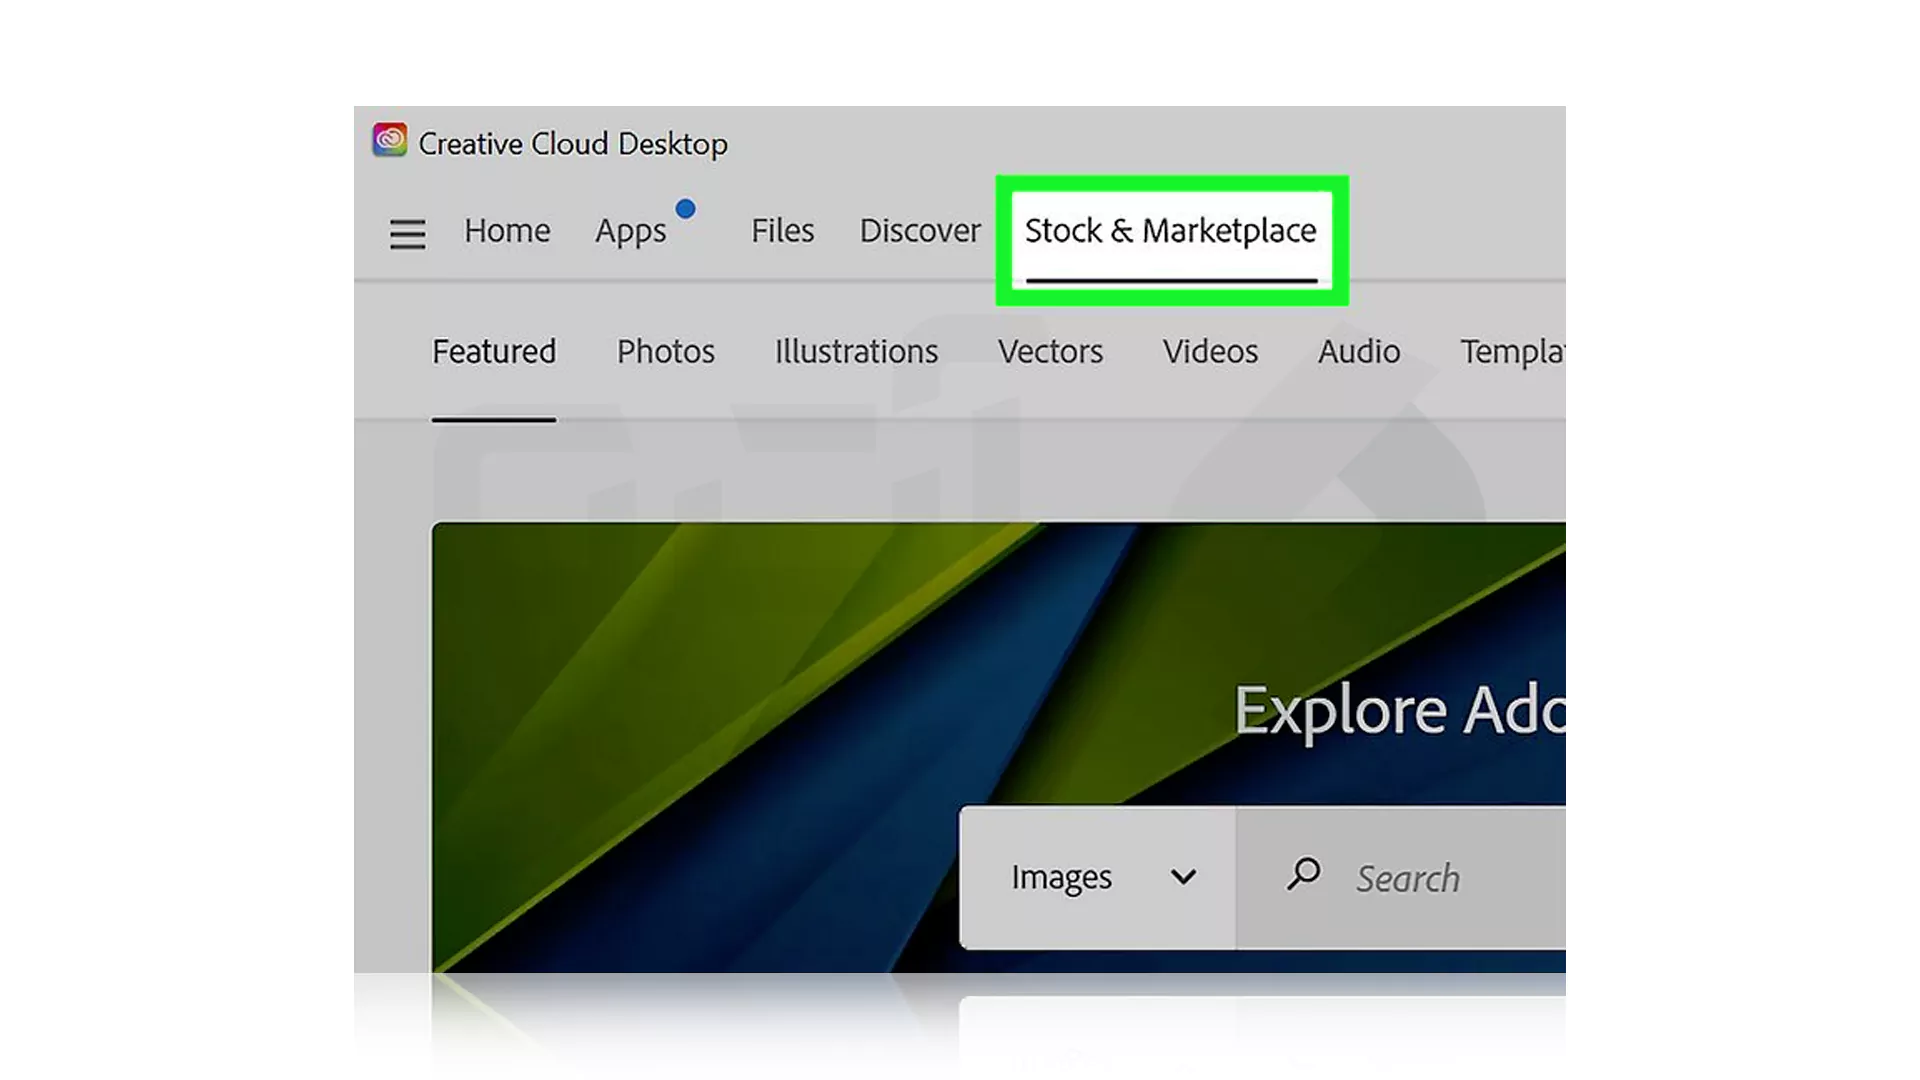The image size is (1920, 1080).
Task: Open the hamburger menu icon
Action: pos(408,234)
